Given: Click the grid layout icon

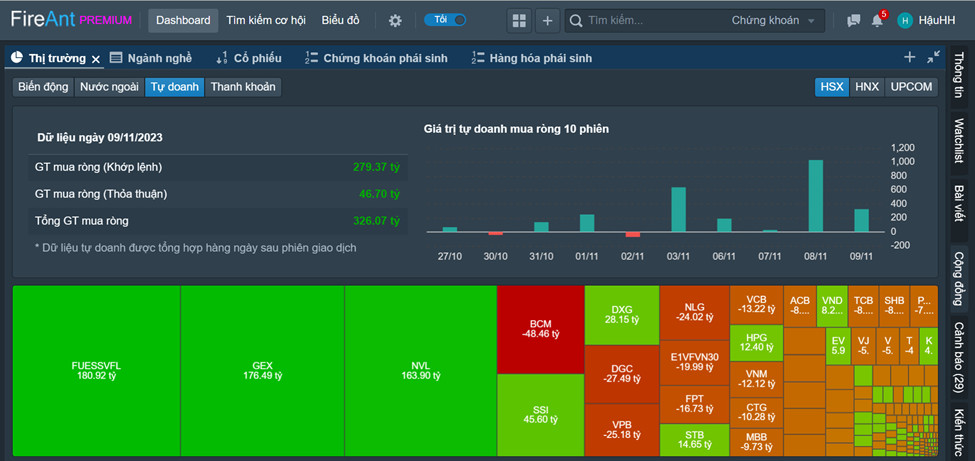Looking at the screenshot, I should click(518, 20).
